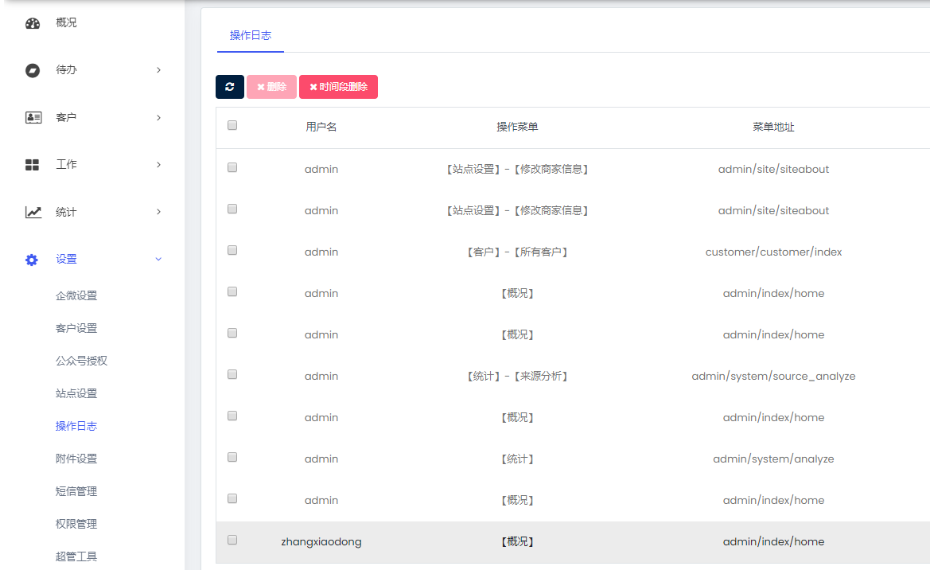
Task: Open the 概况 menu item
Action: [x=66, y=23]
